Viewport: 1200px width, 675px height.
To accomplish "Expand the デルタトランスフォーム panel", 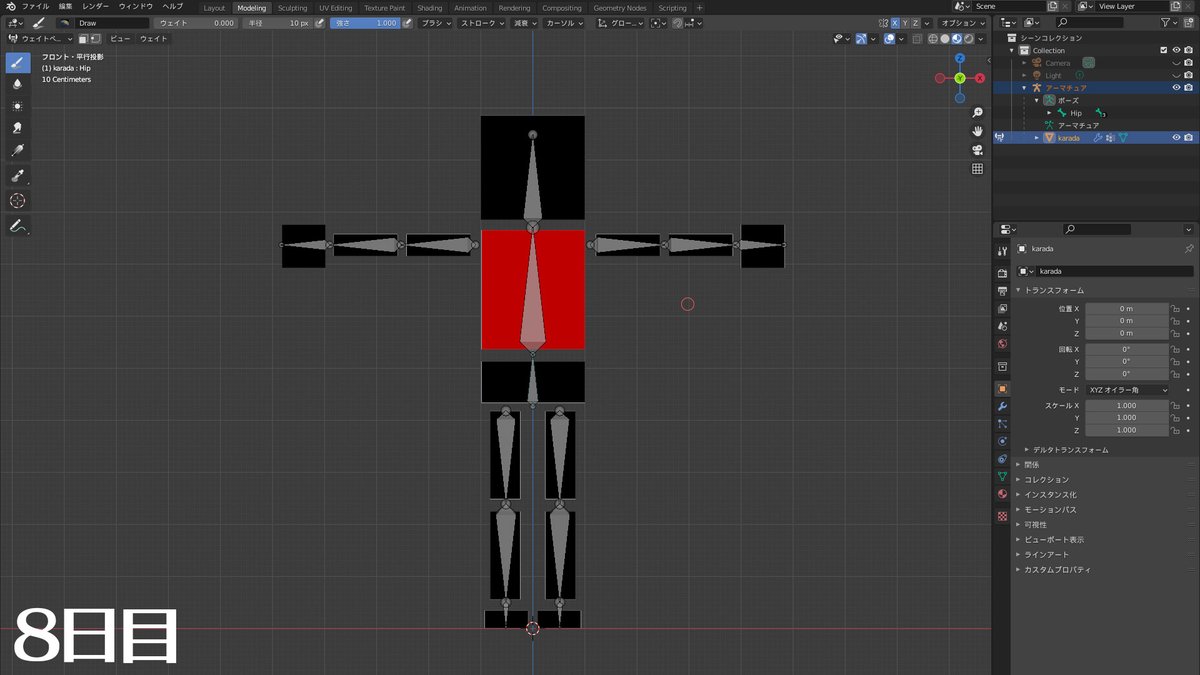I will [x=1070, y=450].
